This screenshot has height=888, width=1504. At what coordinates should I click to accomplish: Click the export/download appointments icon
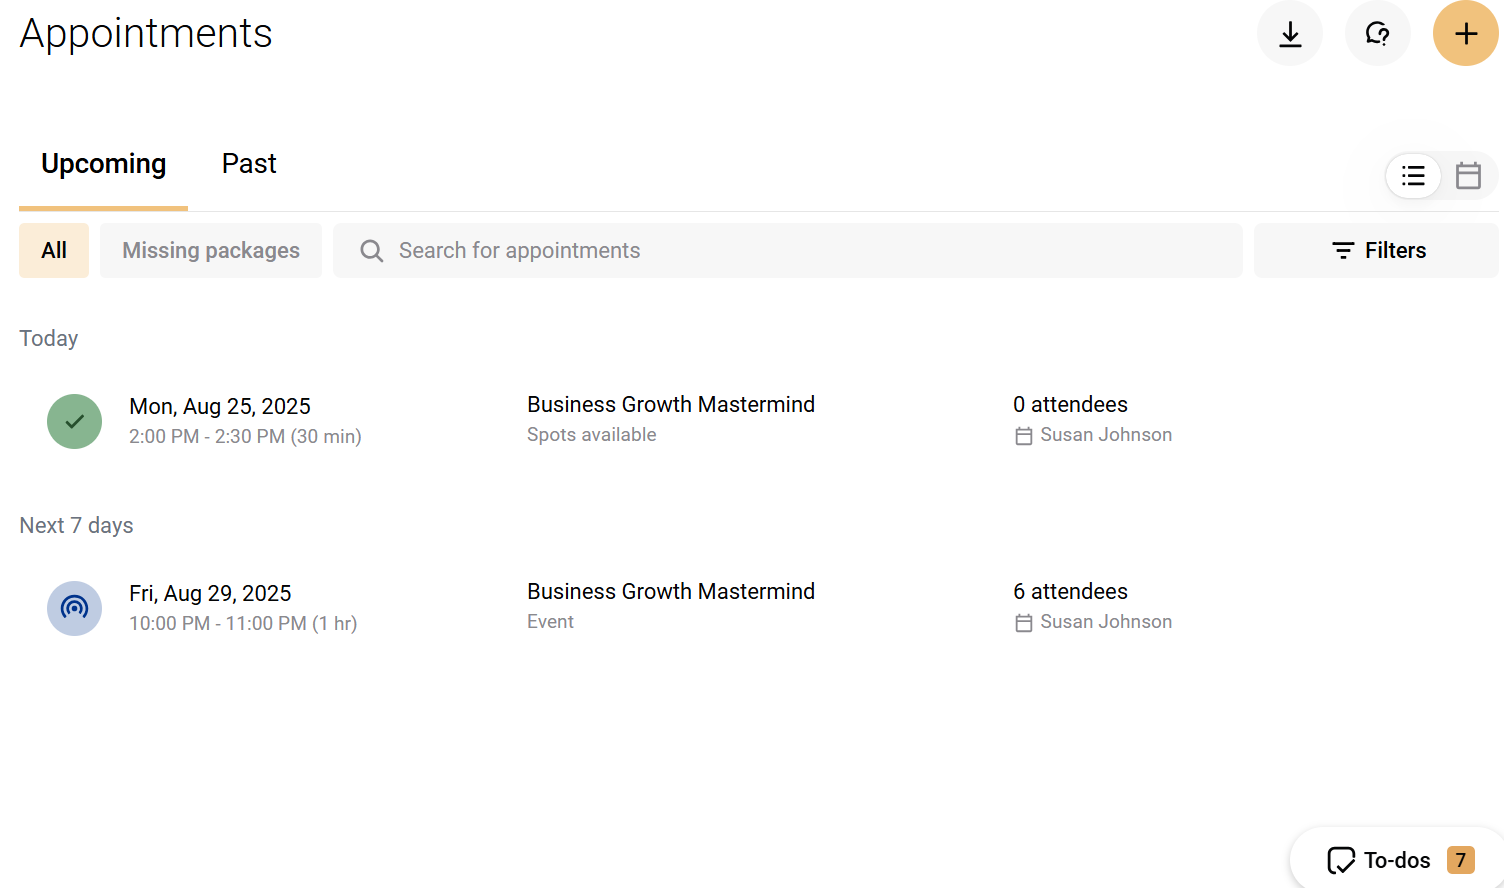click(x=1290, y=33)
